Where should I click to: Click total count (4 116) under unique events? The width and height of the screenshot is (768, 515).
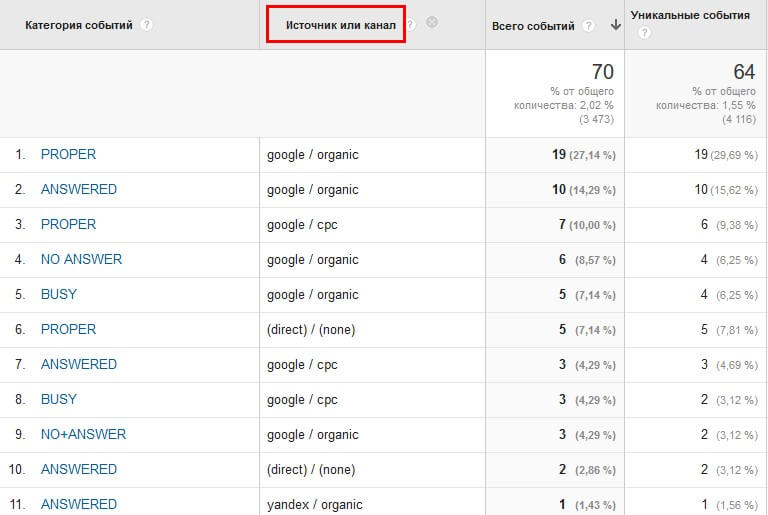(x=739, y=119)
